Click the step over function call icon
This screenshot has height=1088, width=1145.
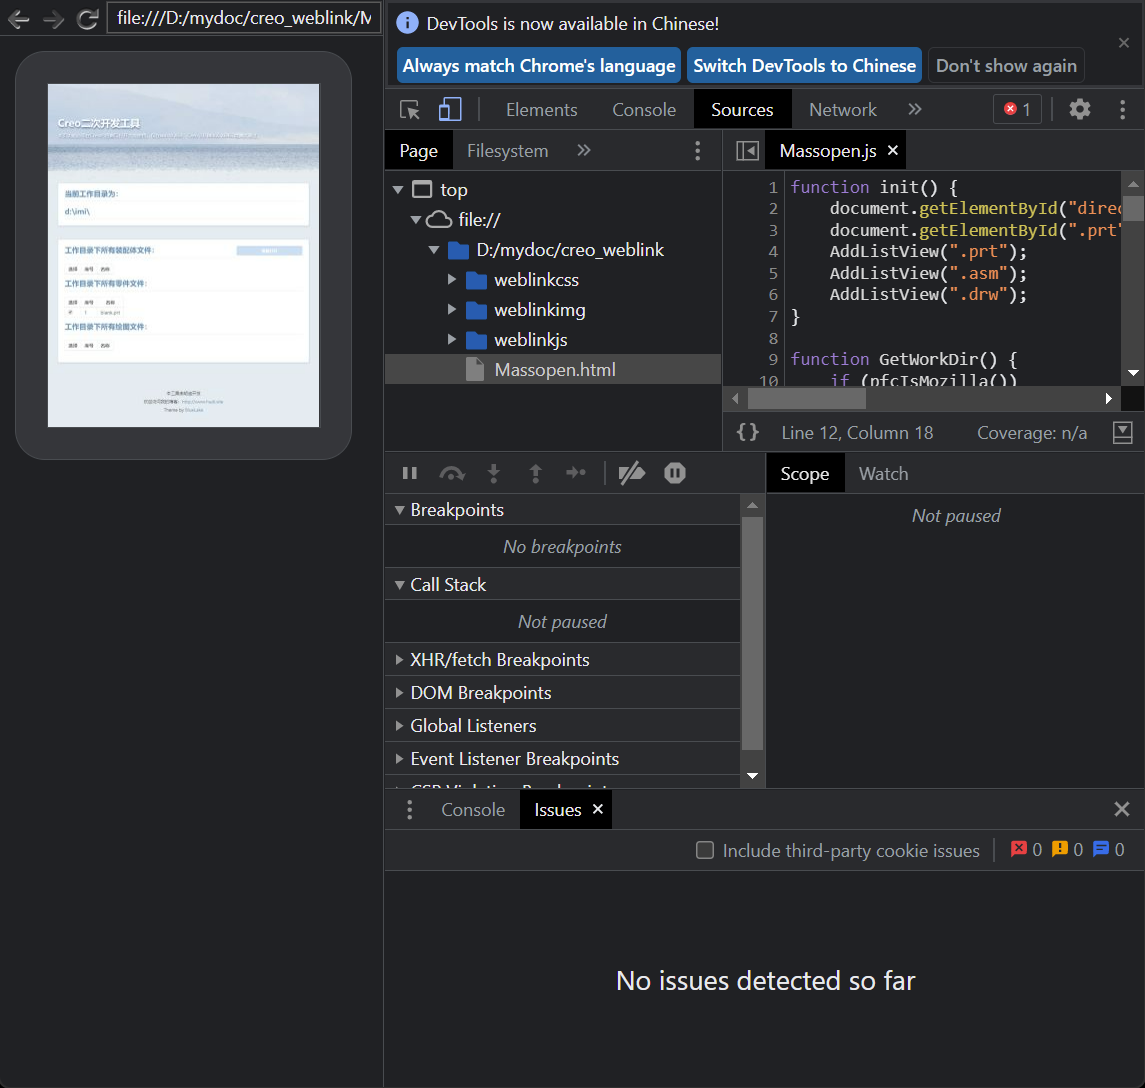(x=452, y=473)
